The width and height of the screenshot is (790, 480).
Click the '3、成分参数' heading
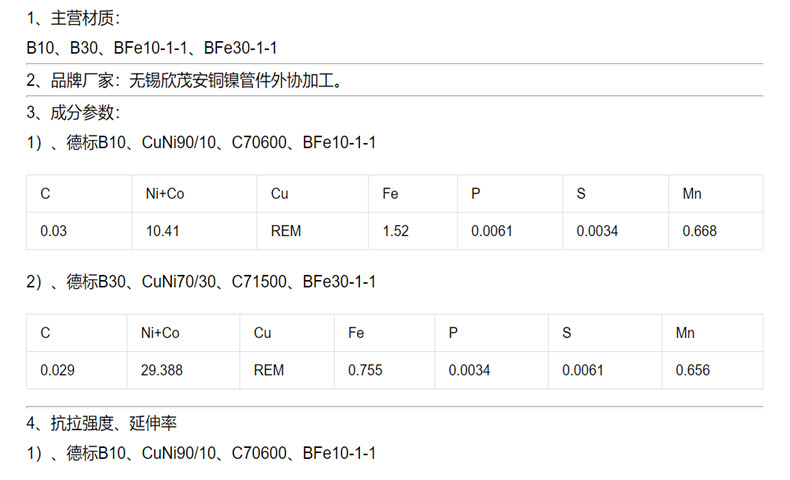click(74, 112)
